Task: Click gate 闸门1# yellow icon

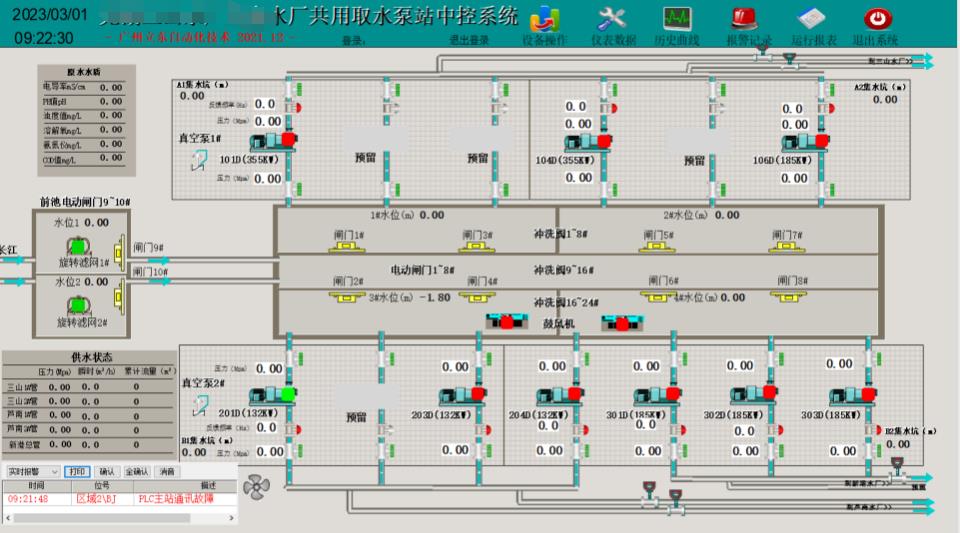Action: click(x=347, y=247)
